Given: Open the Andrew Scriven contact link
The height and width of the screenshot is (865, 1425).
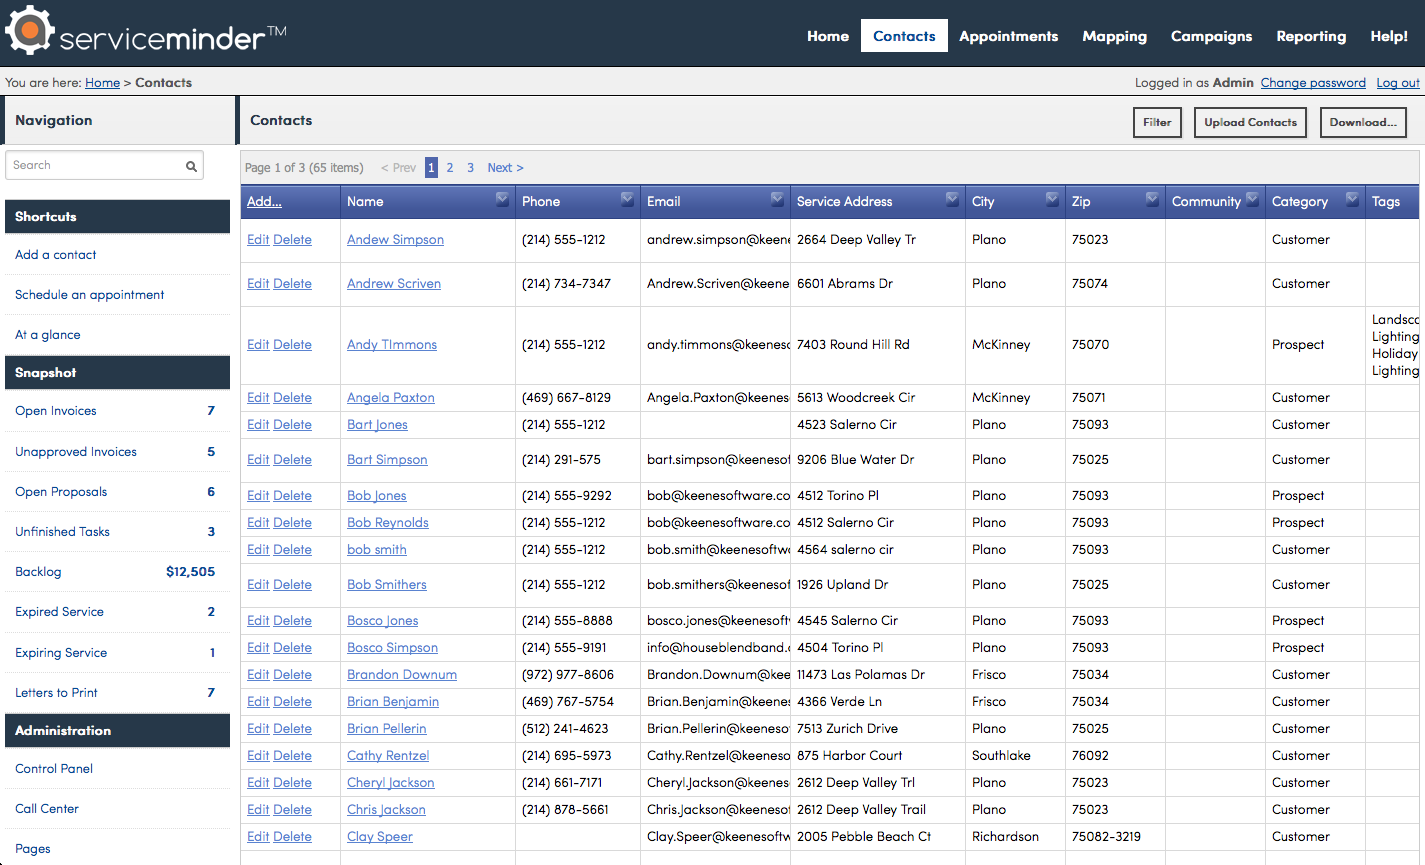Looking at the screenshot, I should click(x=393, y=284).
